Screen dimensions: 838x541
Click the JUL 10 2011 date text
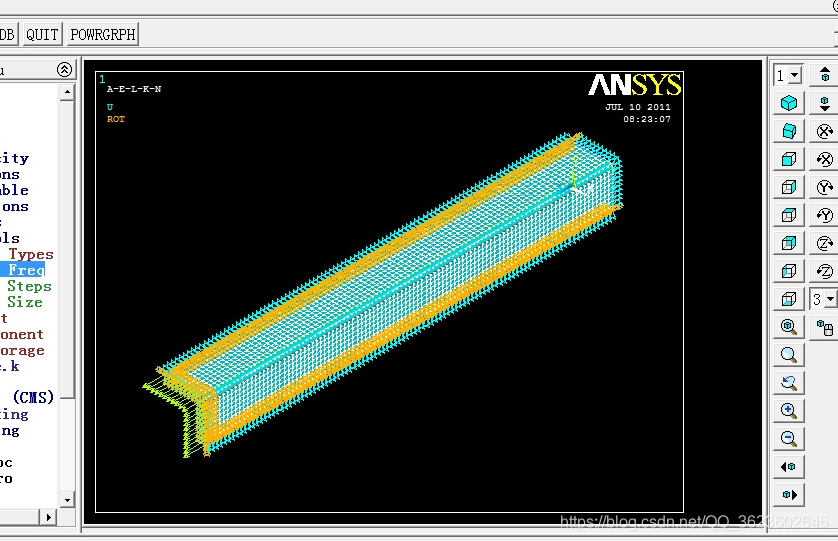pos(638,107)
